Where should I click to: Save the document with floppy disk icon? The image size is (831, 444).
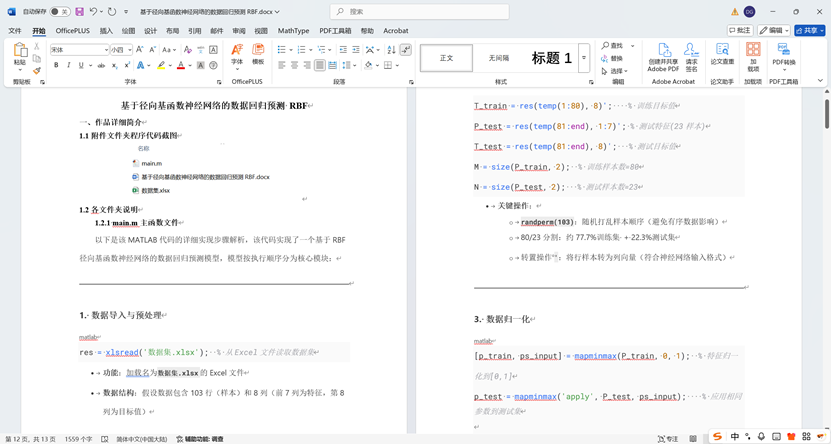tap(79, 12)
